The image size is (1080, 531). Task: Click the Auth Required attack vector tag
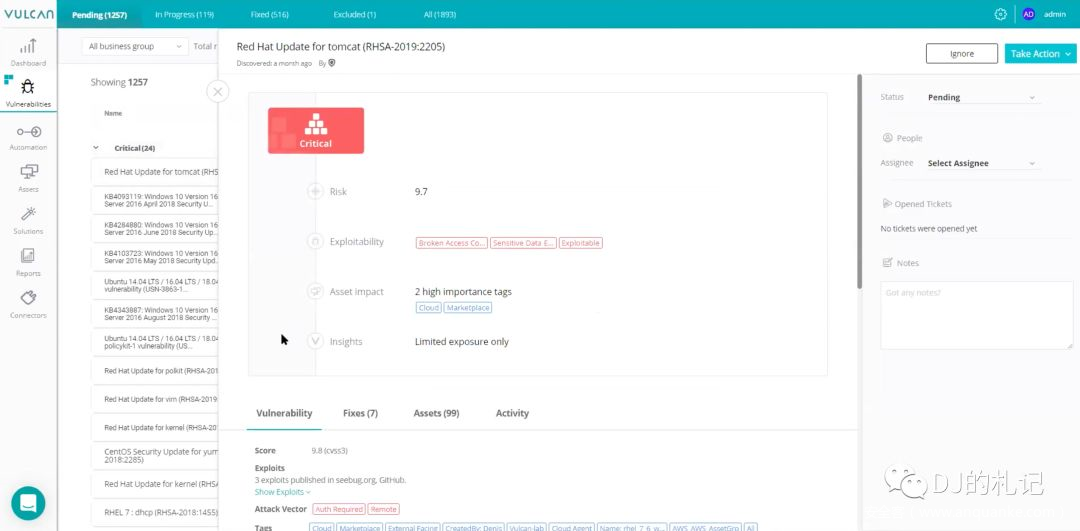click(339, 509)
